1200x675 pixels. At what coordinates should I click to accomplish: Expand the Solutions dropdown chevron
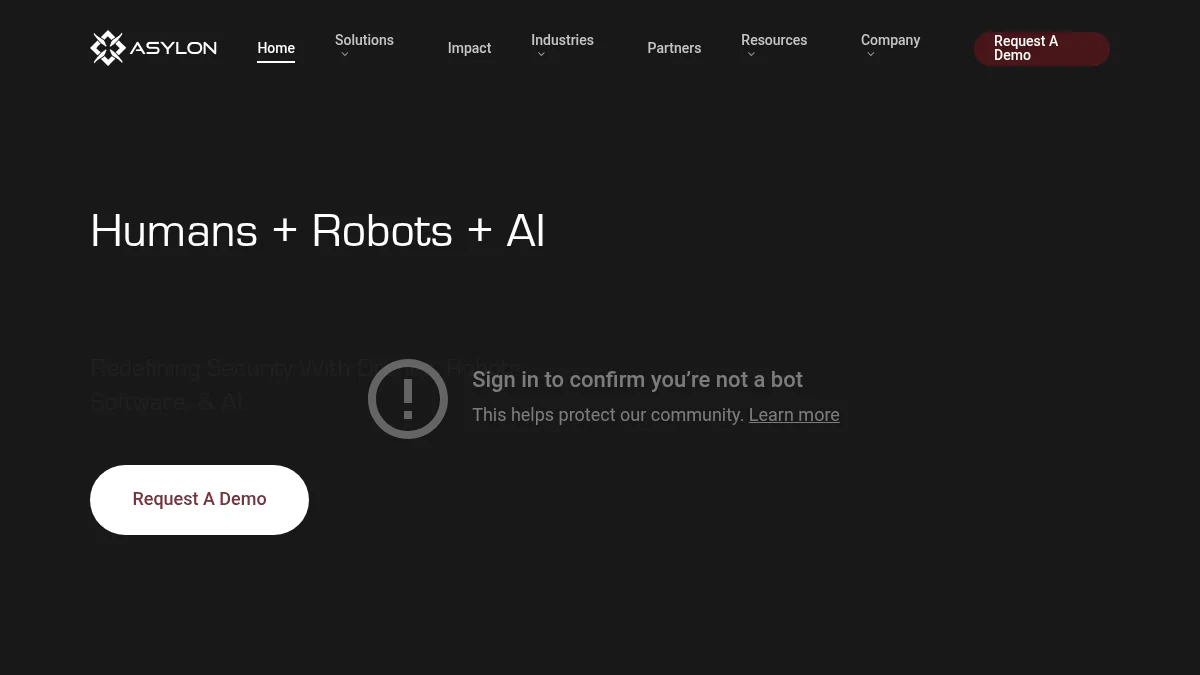pyautogui.click(x=344, y=53)
